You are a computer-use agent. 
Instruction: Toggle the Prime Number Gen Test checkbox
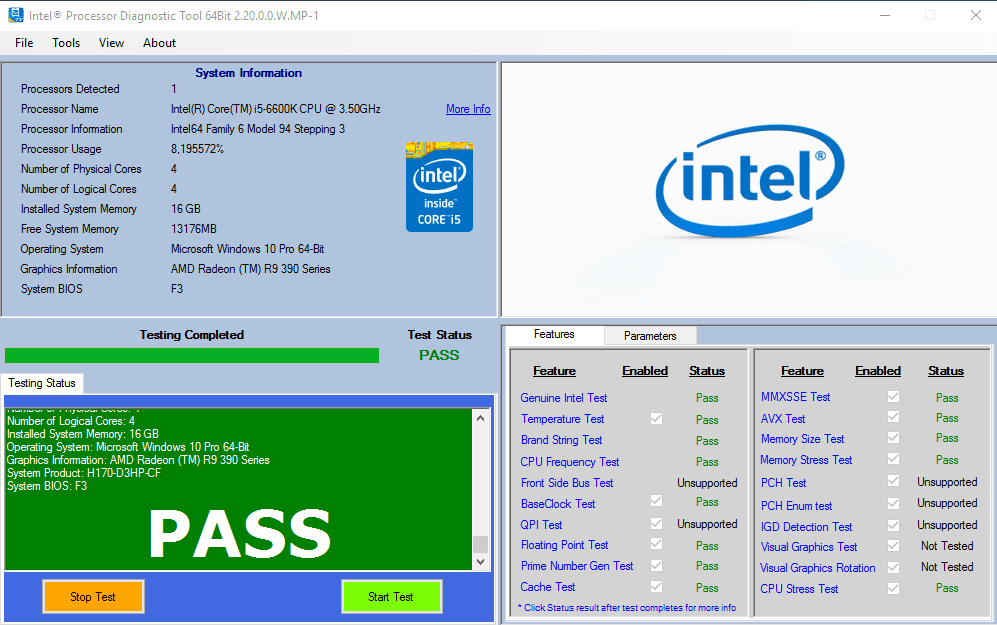(656, 565)
